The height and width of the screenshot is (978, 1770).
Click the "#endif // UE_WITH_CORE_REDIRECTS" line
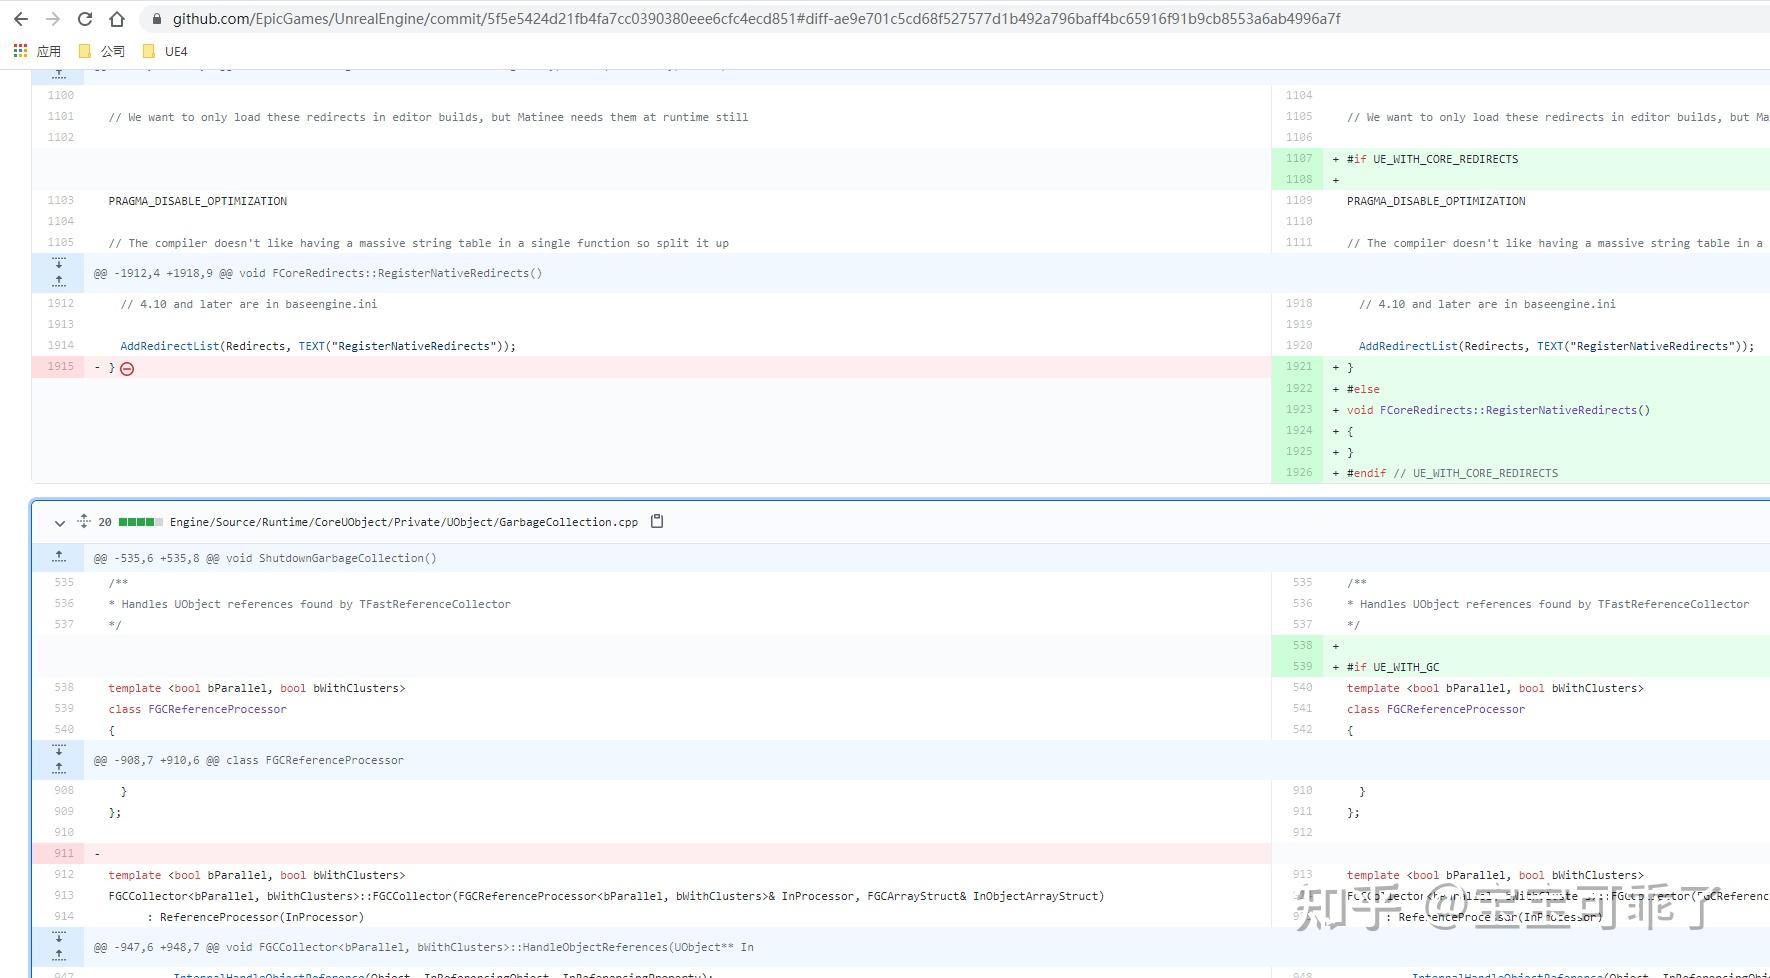click(x=1452, y=473)
